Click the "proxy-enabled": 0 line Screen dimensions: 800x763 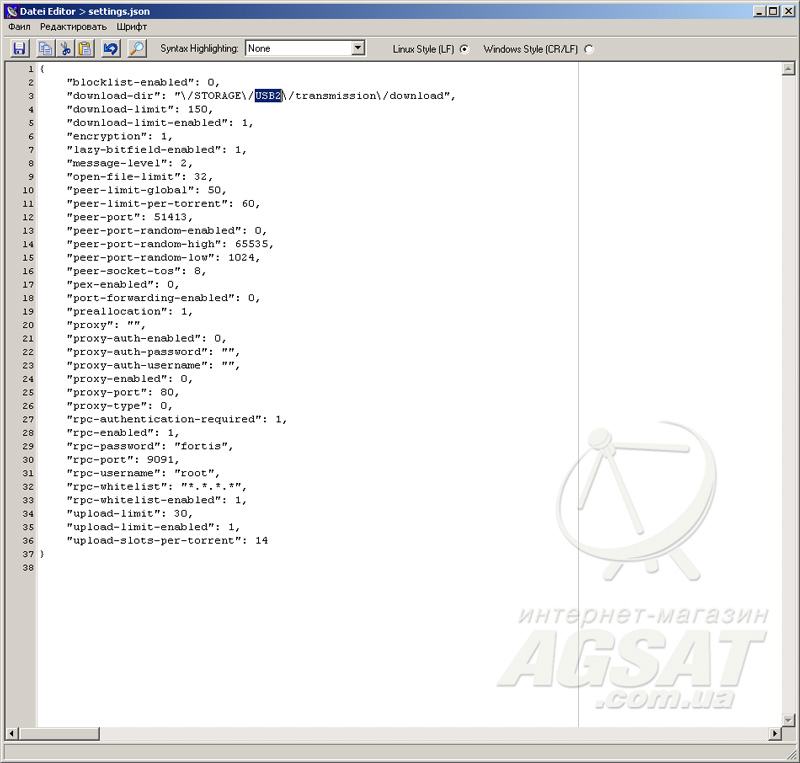130,379
